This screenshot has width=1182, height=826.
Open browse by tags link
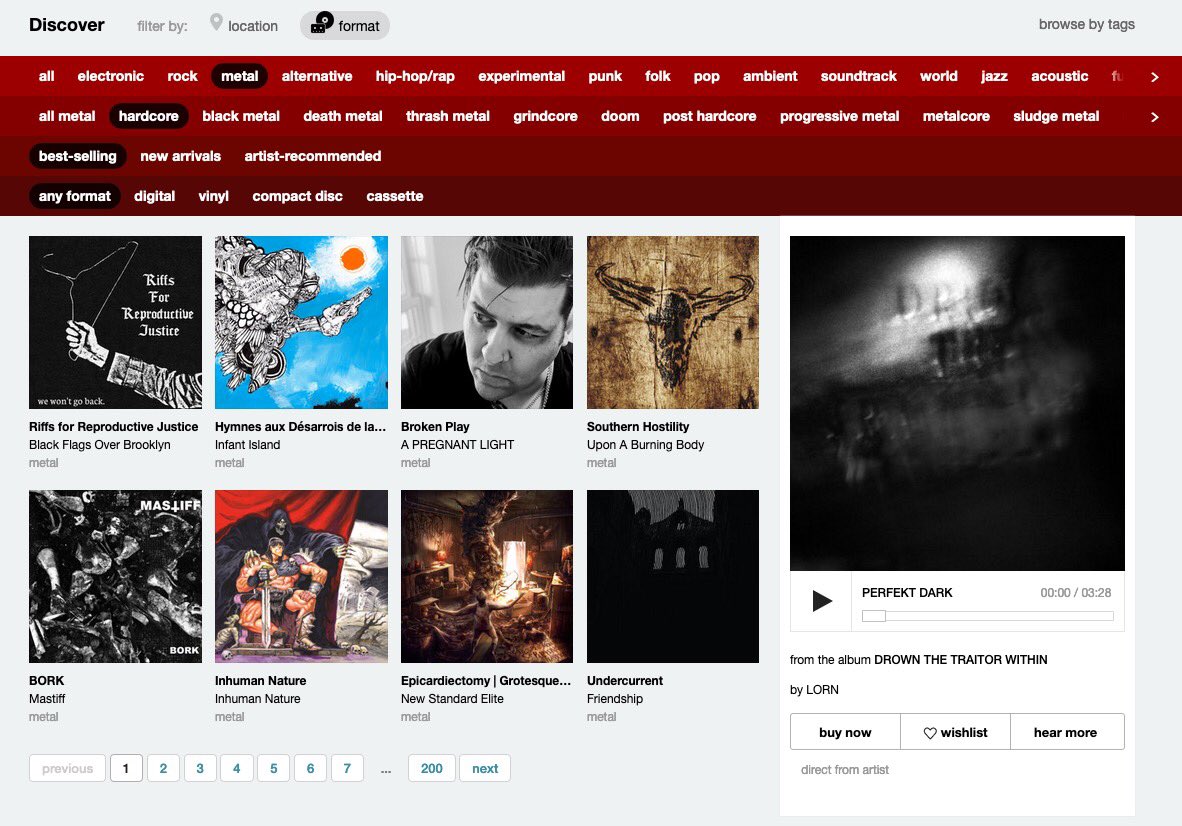coord(1086,24)
